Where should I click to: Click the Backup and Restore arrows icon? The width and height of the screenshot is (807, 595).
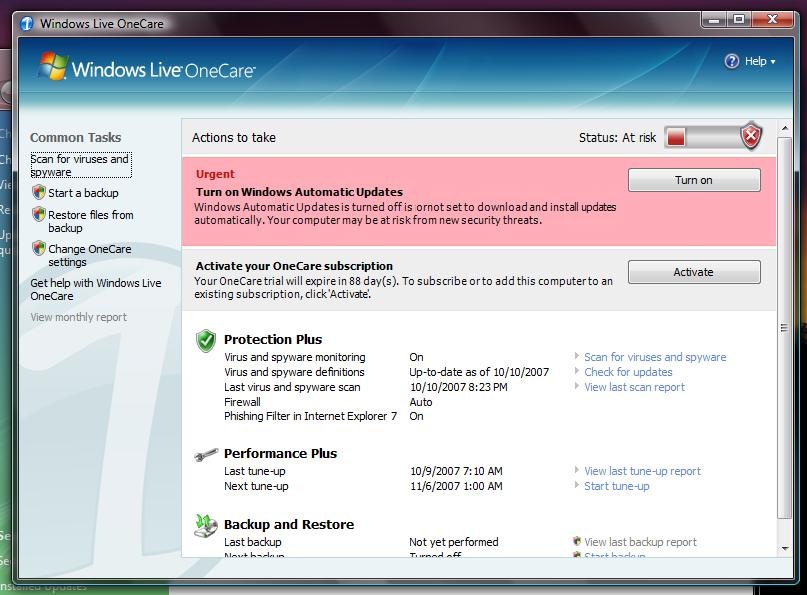click(206, 526)
